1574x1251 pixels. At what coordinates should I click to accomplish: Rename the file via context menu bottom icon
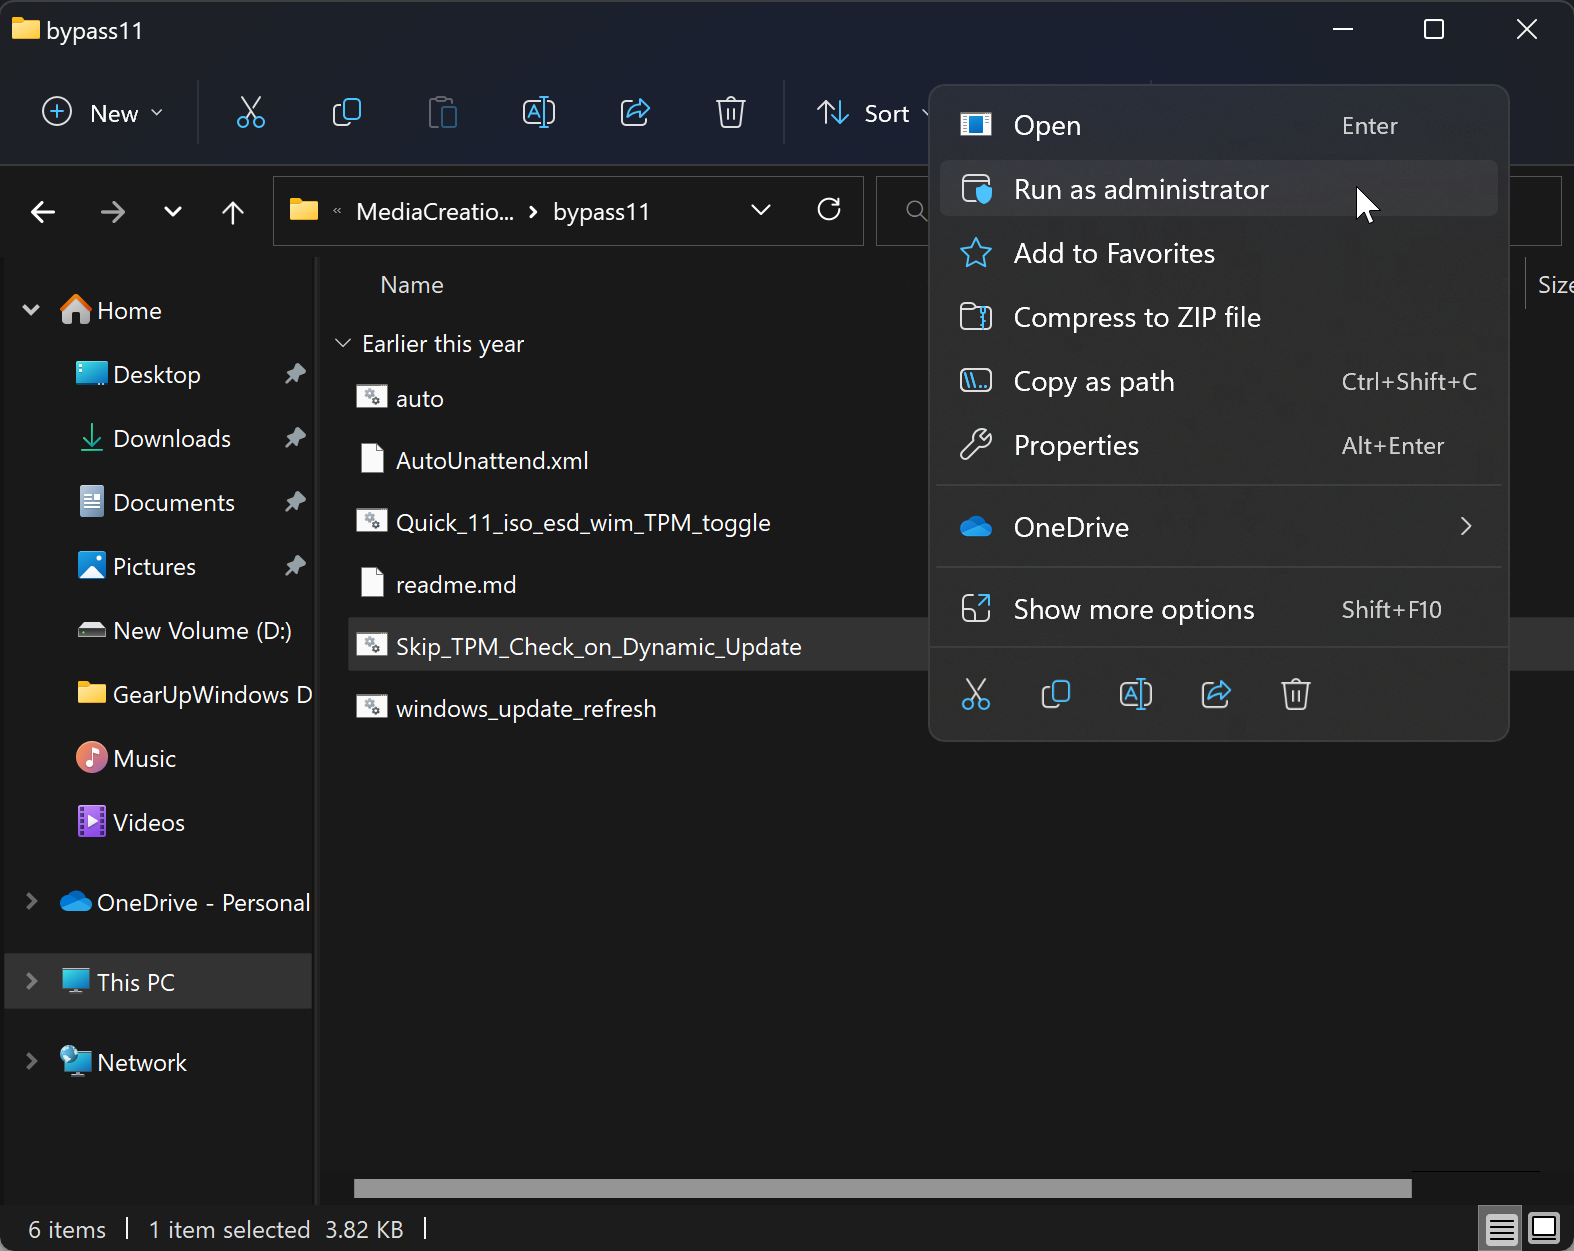[1136, 694]
